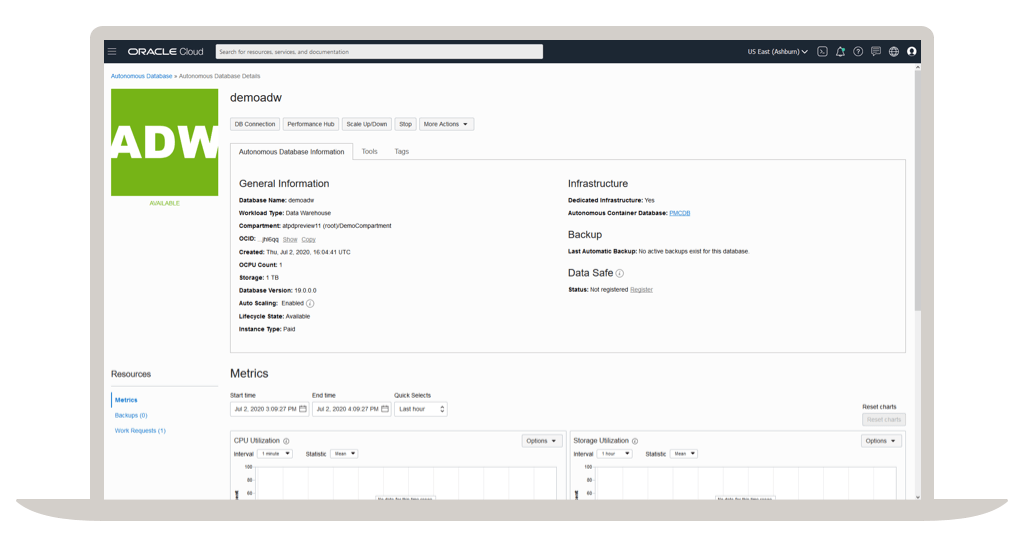Change CPU Utilization Statistic Mean dropdown
The image size is (1024, 542).
click(x=344, y=454)
